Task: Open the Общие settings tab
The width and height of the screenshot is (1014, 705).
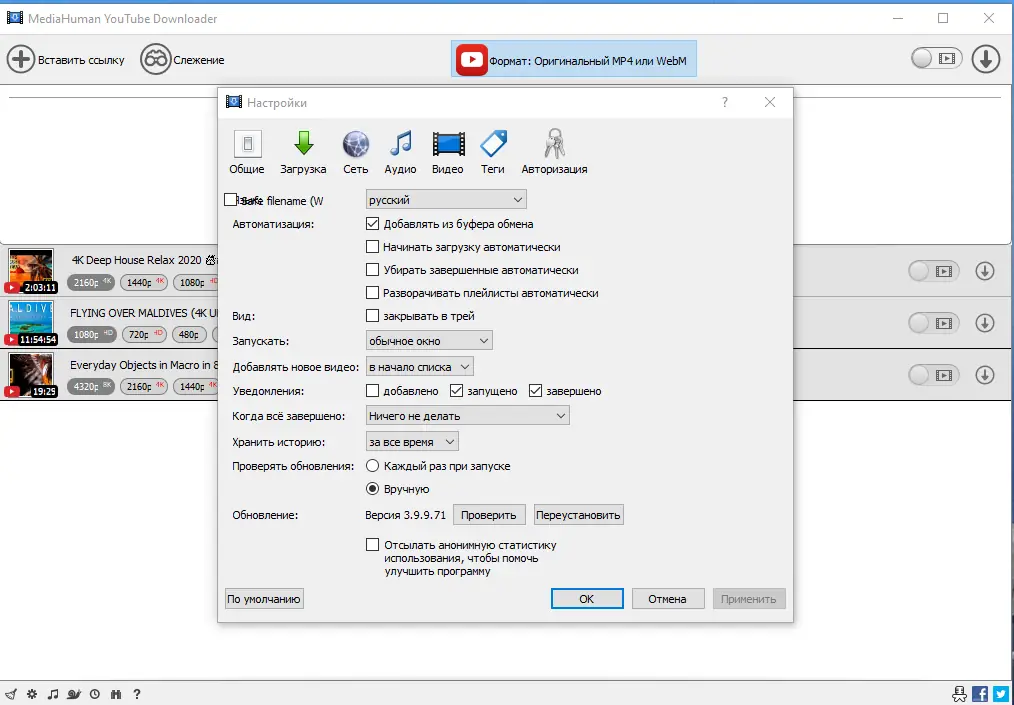Action: tap(246, 152)
